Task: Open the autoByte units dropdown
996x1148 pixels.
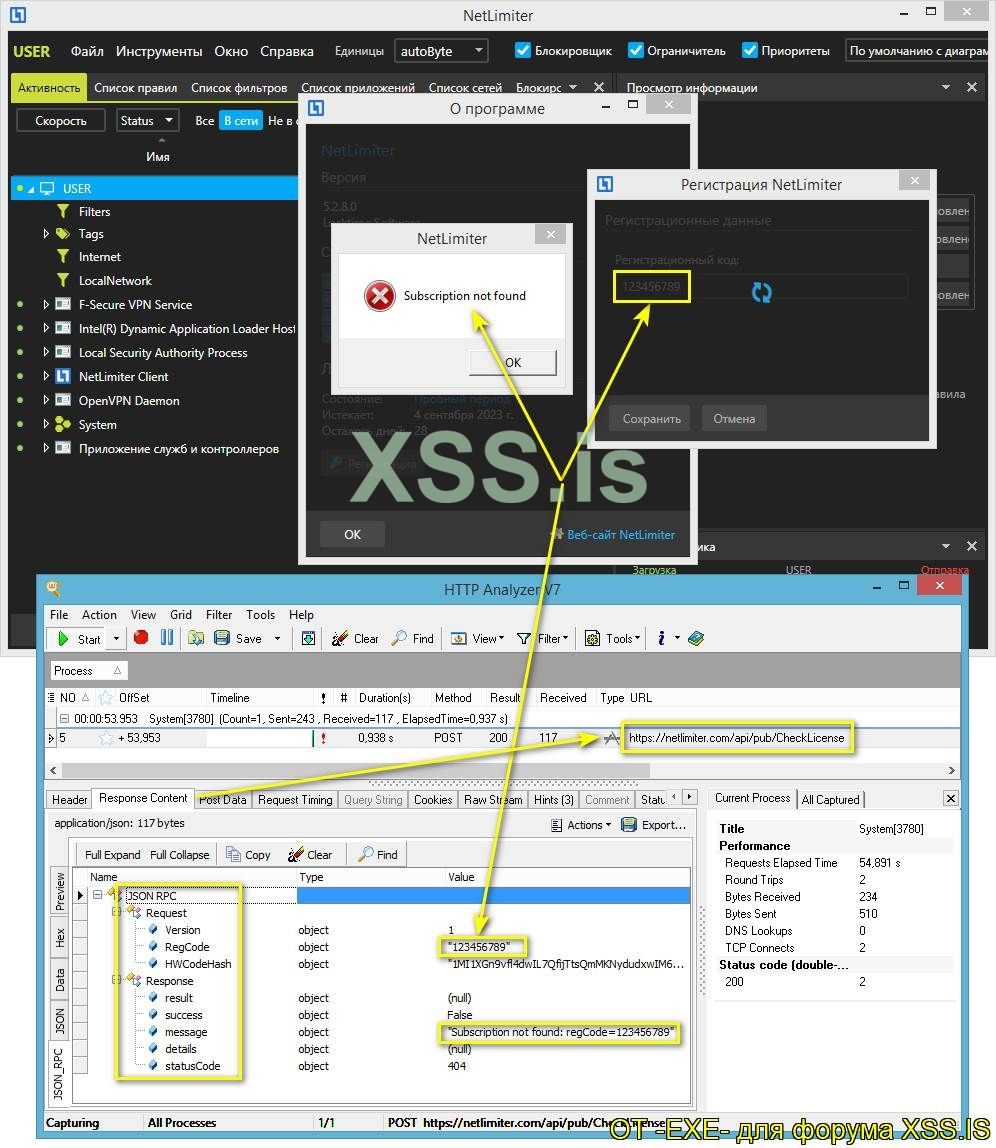Action: tap(441, 51)
